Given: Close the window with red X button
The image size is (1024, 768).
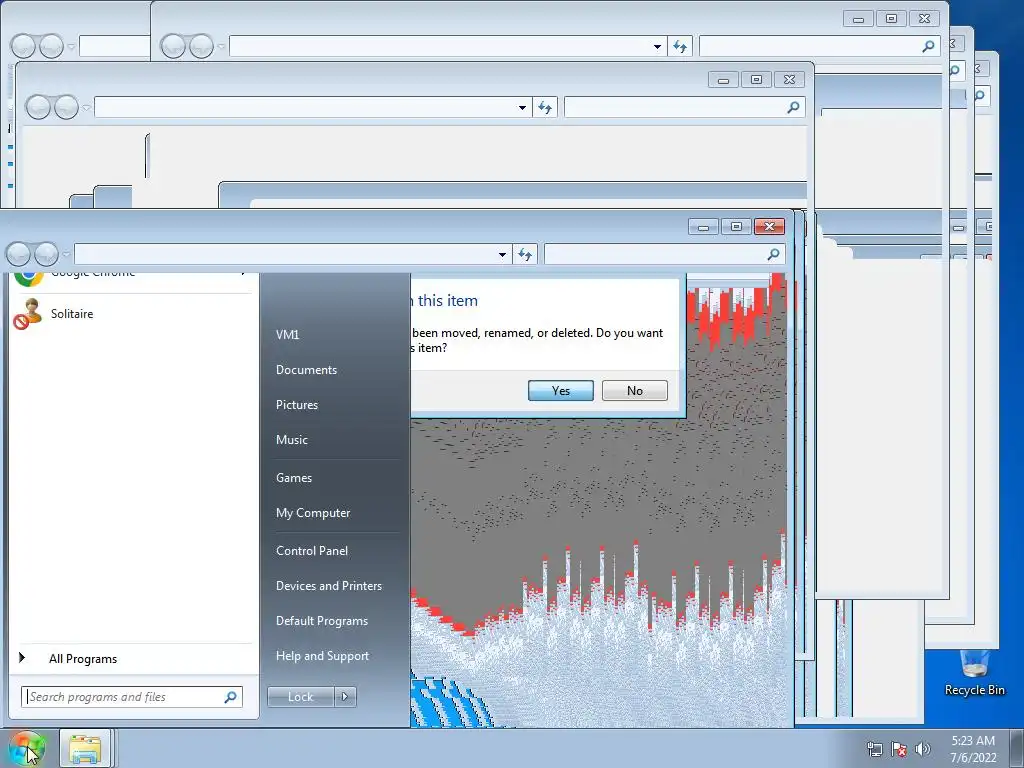Looking at the screenshot, I should pyautogui.click(x=769, y=227).
